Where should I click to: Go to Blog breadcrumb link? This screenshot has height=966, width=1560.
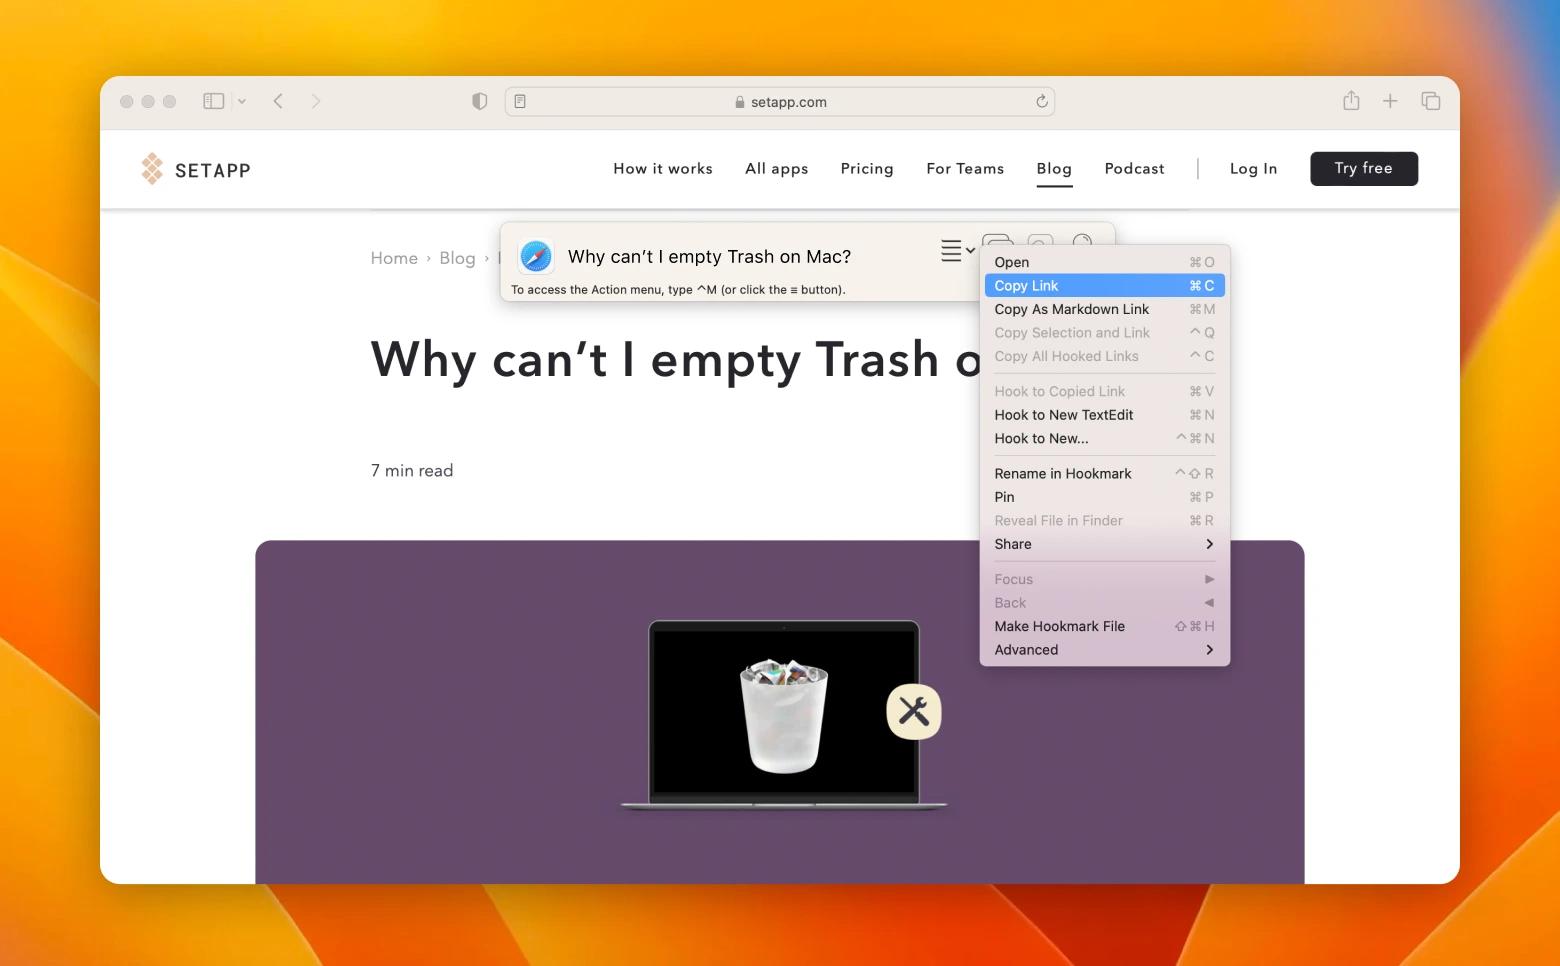coord(457,258)
